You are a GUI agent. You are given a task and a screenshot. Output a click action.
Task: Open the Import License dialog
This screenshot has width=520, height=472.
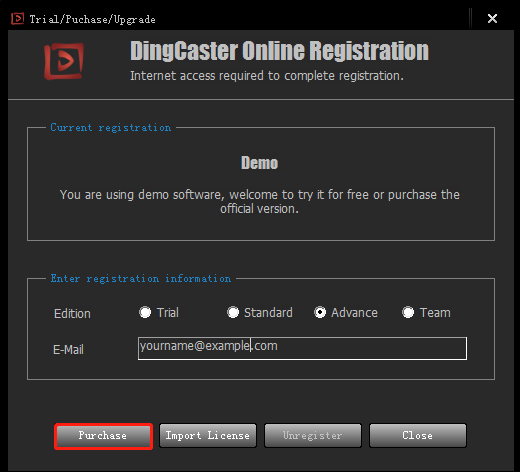click(208, 435)
